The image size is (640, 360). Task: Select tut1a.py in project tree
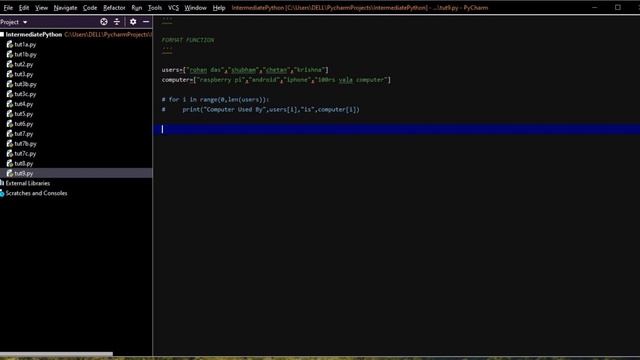[x=25, y=44]
